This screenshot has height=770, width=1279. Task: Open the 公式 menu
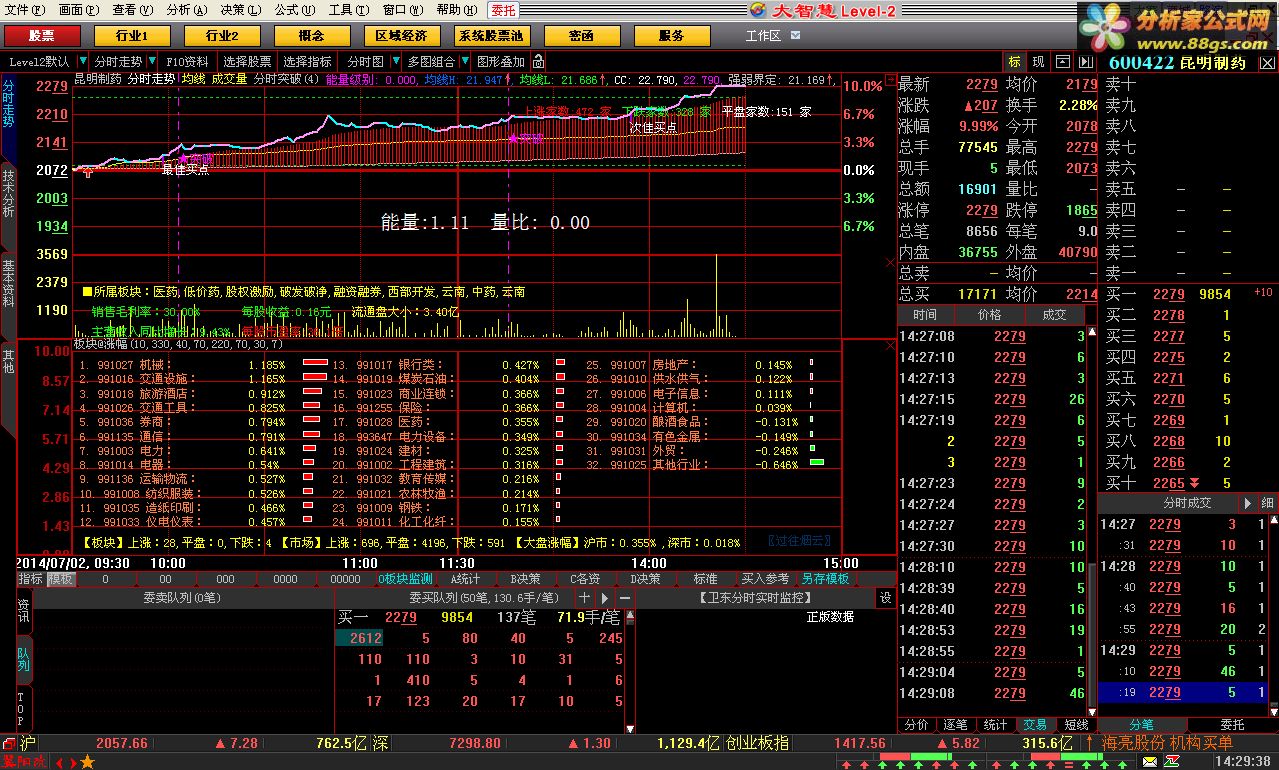[295, 10]
